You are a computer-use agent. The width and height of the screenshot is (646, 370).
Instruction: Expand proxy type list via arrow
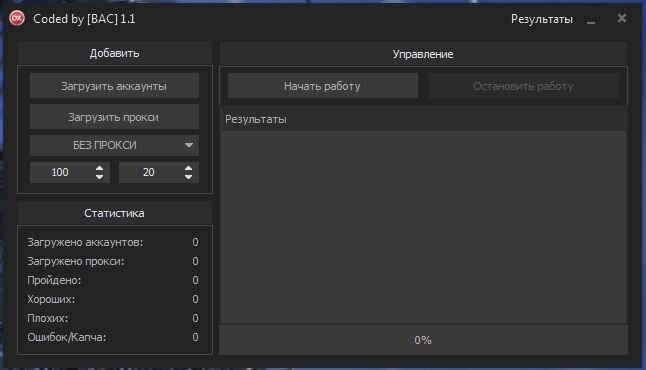pyautogui.click(x=189, y=145)
